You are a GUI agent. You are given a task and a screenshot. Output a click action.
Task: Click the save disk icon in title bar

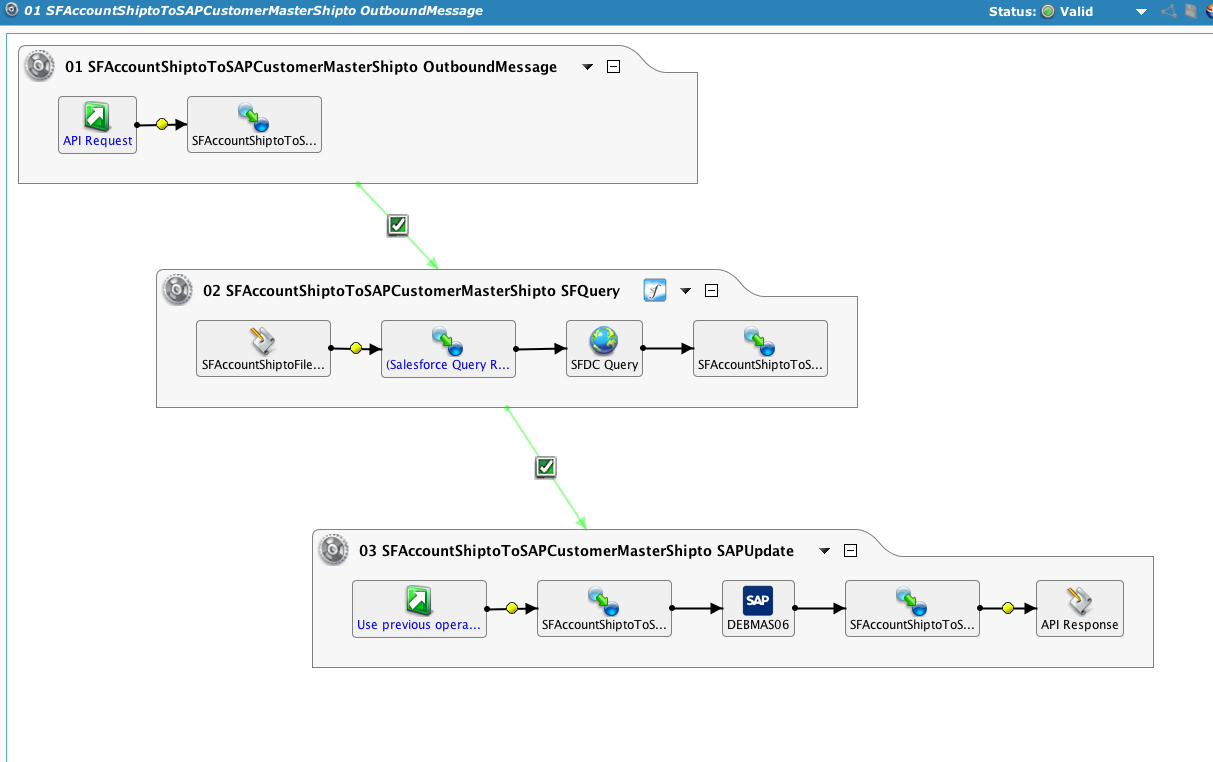tap(1190, 12)
